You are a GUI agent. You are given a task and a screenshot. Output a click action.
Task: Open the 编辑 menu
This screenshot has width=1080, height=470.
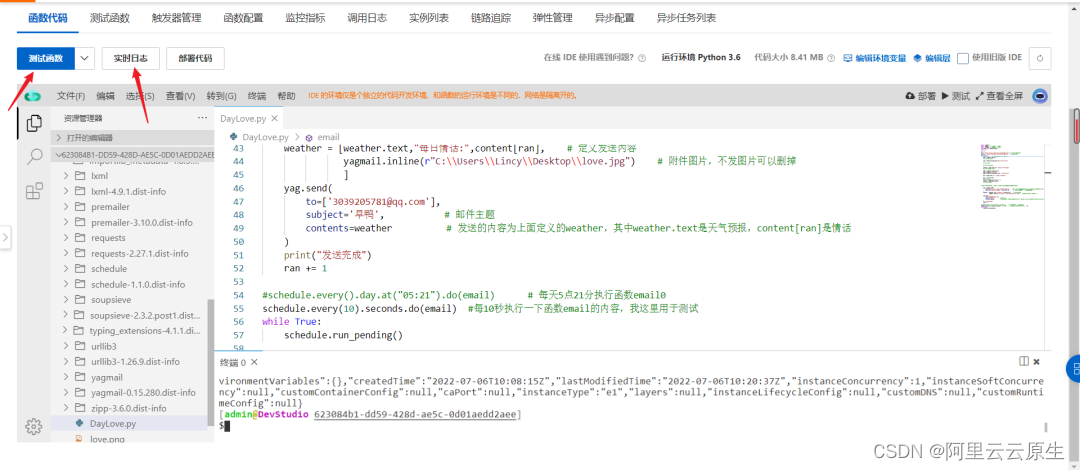click(x=105, y=96)
